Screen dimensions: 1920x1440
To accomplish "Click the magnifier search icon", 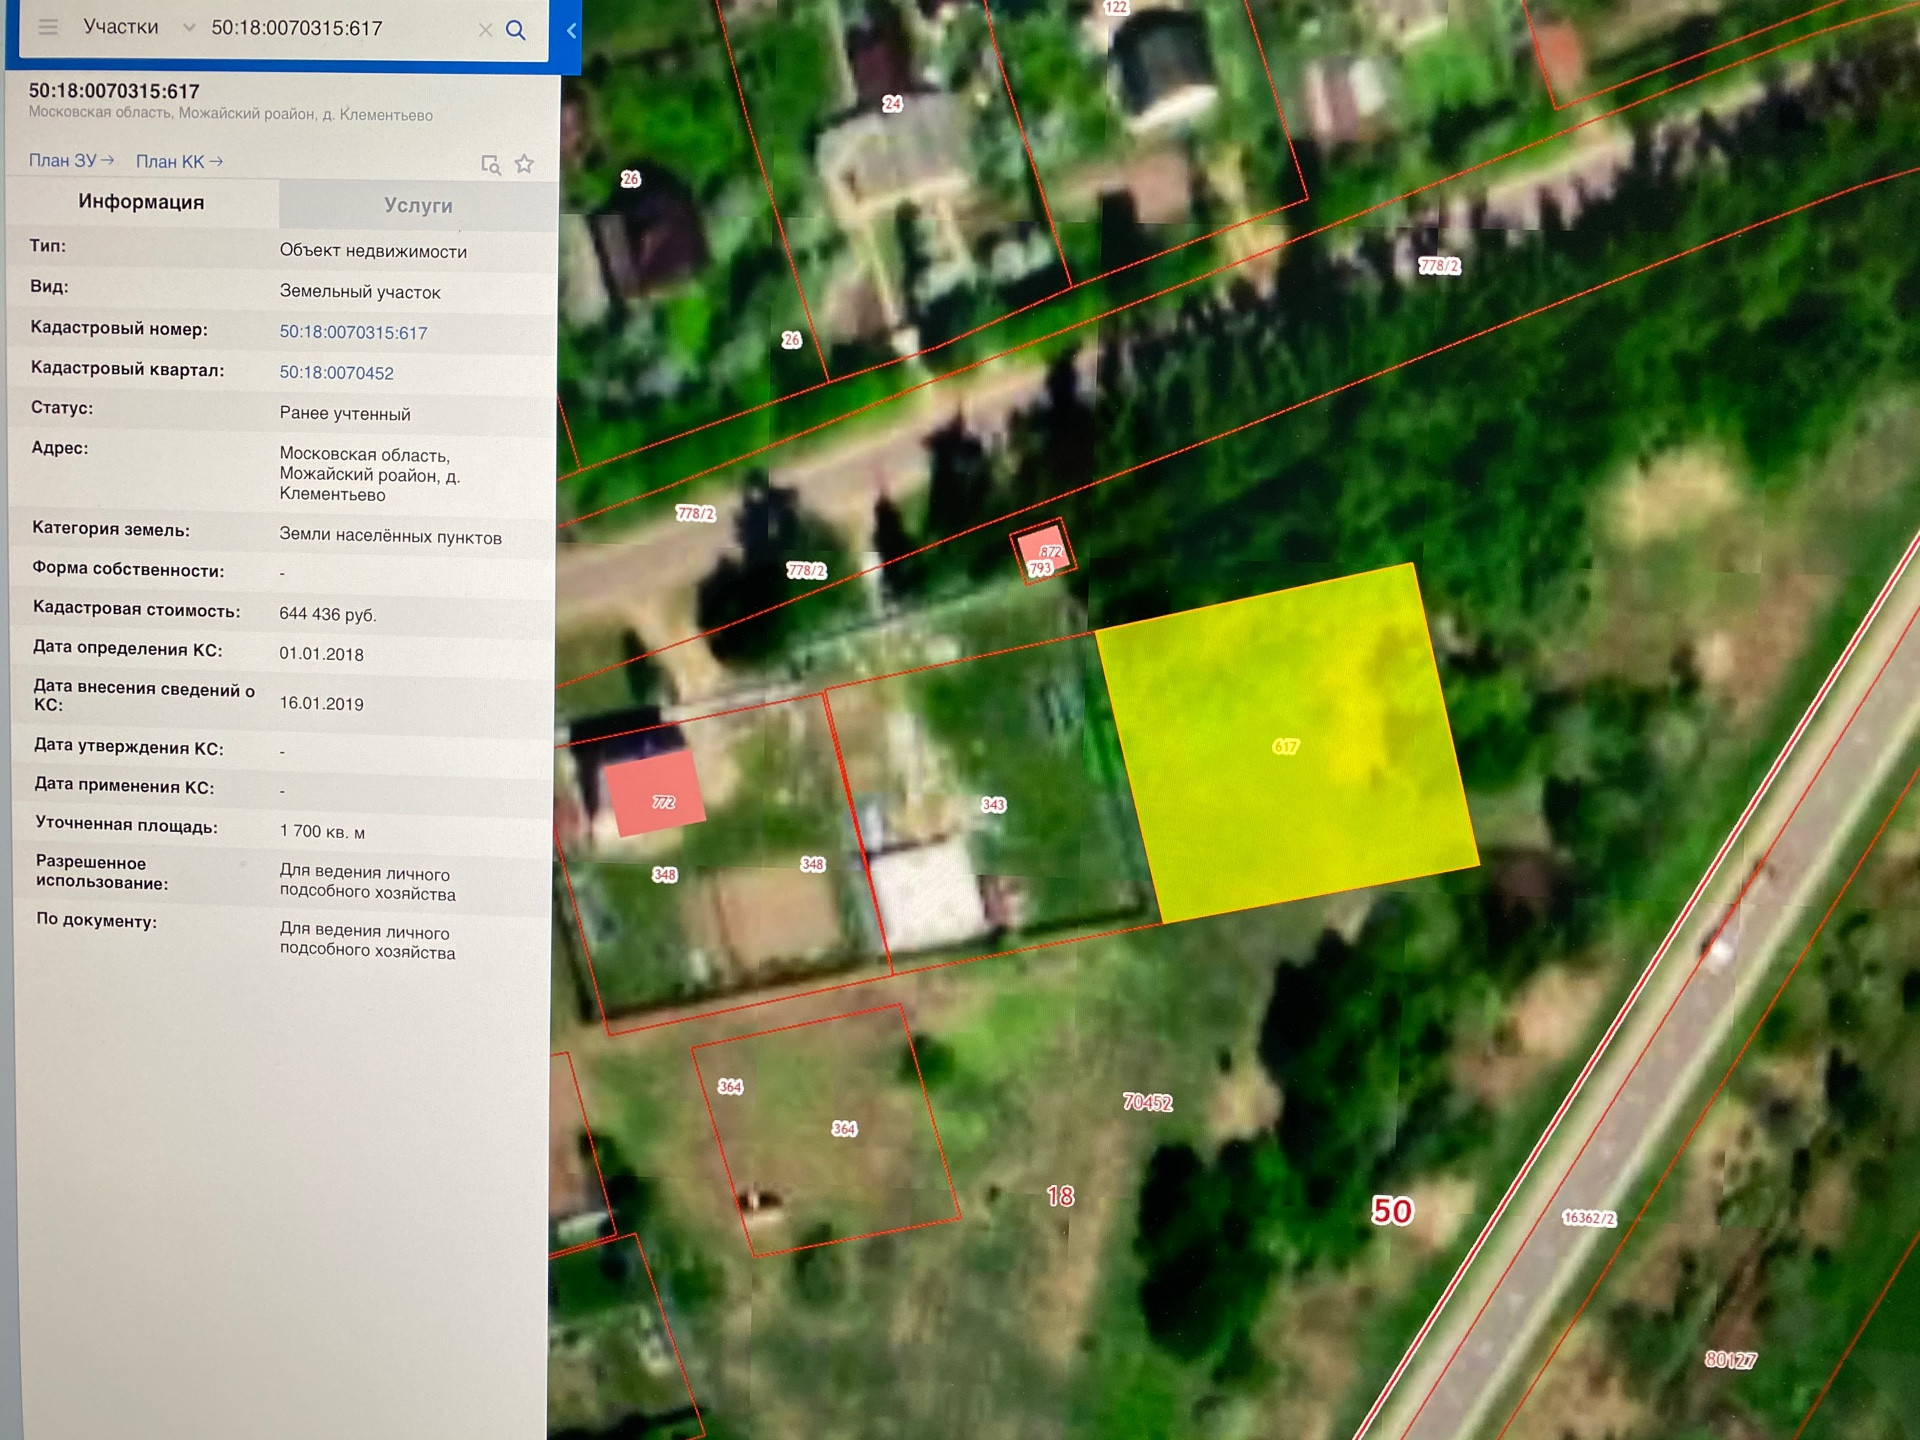I will [x=516, y=30].
